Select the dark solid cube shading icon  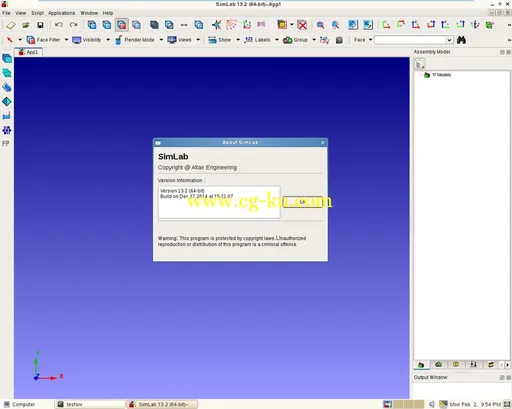tap(154, 25)
